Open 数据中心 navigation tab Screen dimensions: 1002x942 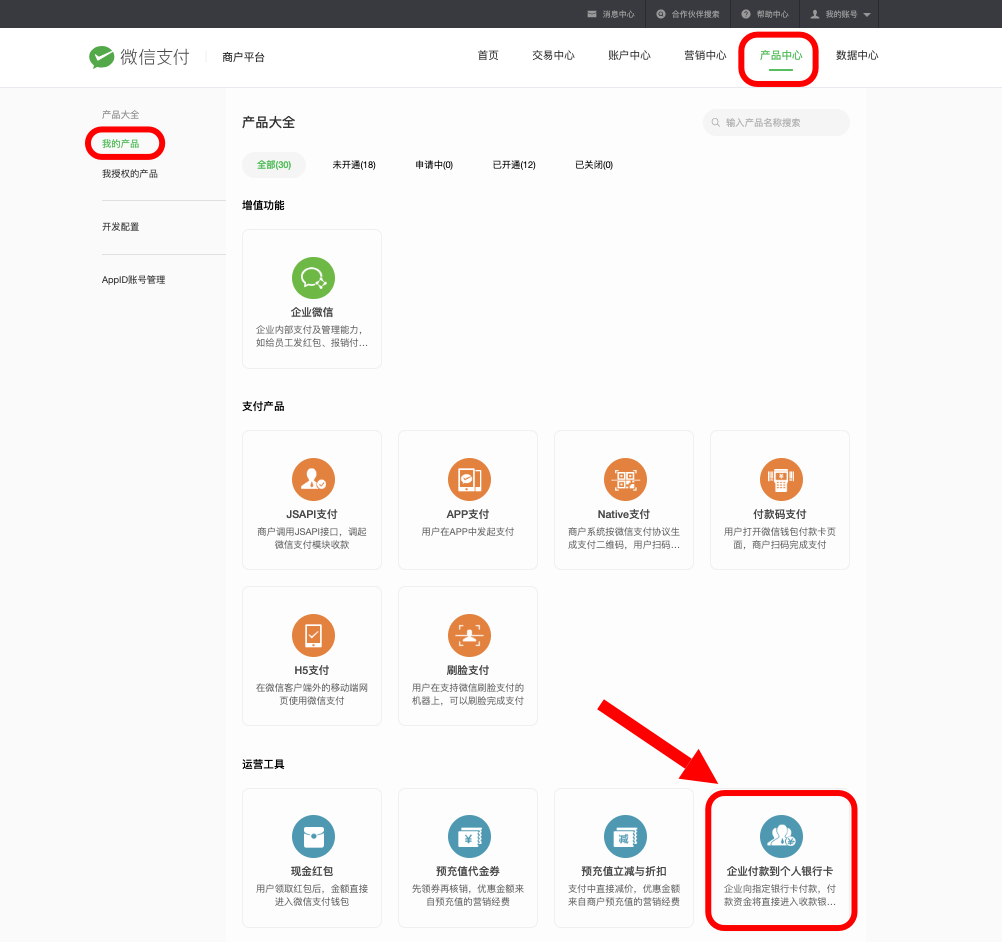pos(857,56)
